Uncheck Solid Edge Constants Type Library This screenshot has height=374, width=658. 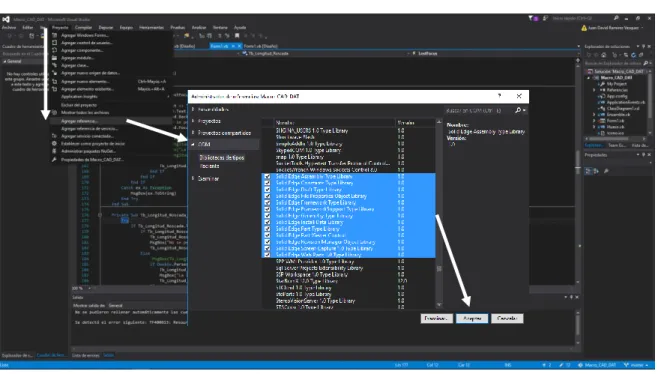(267, 183)
